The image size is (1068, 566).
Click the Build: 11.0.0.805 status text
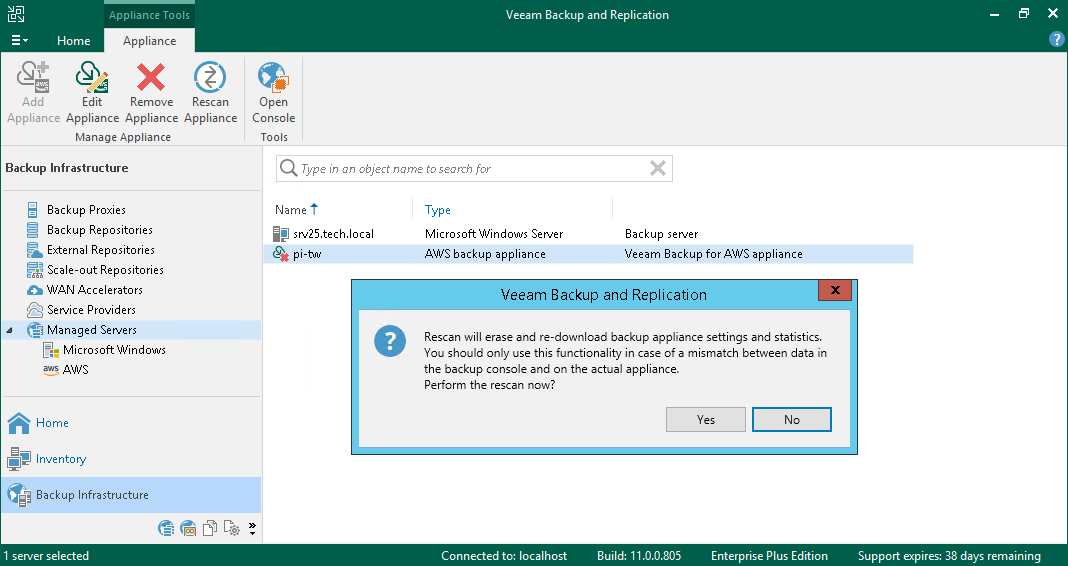pyautogui.click(x=639, y=556)
